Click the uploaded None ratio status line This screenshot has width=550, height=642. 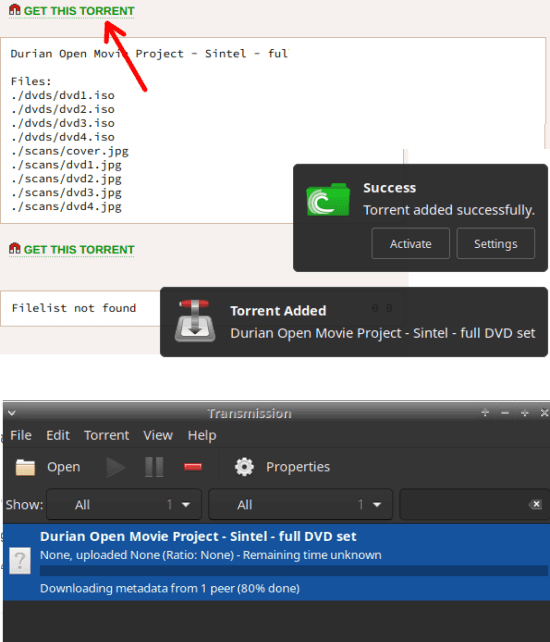pyautogui.click(x=210, y=555)
